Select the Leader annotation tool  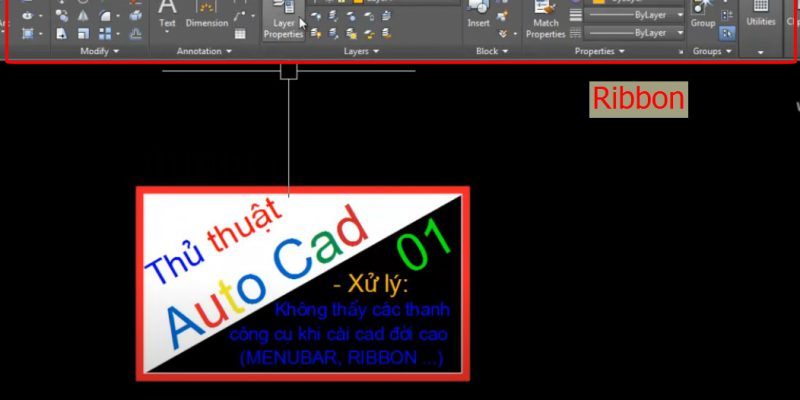[240, 16]
